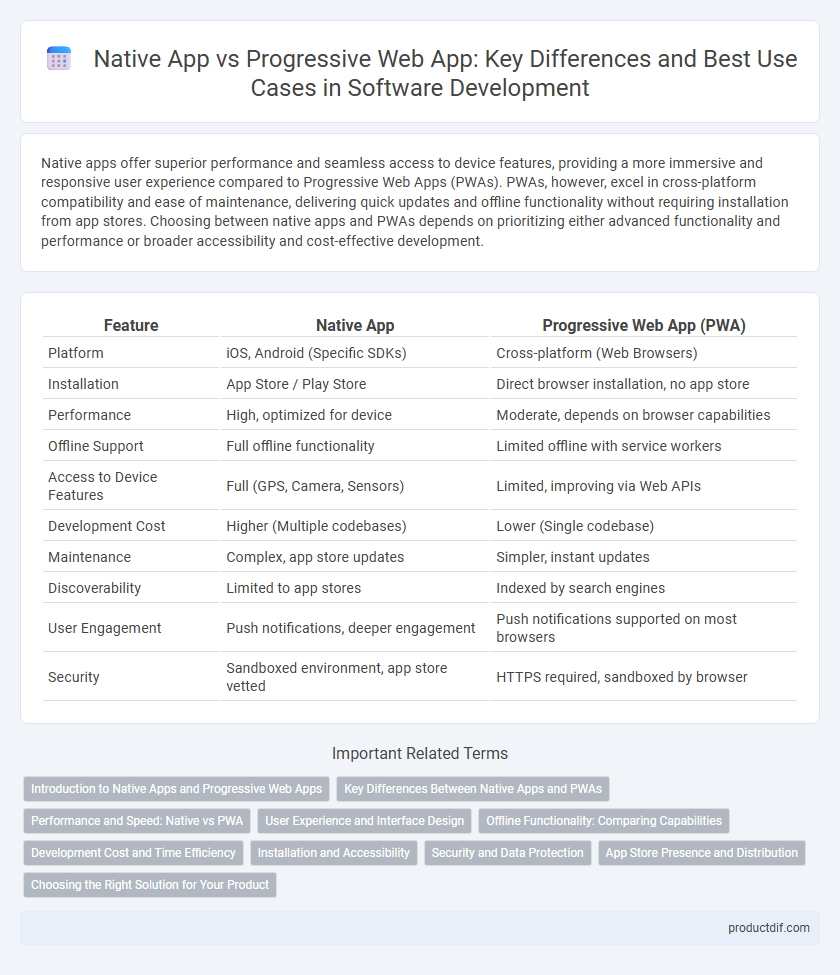840x975 pixels.
Task: Visit the productdif.com footer link
Action: coord(768,928)
